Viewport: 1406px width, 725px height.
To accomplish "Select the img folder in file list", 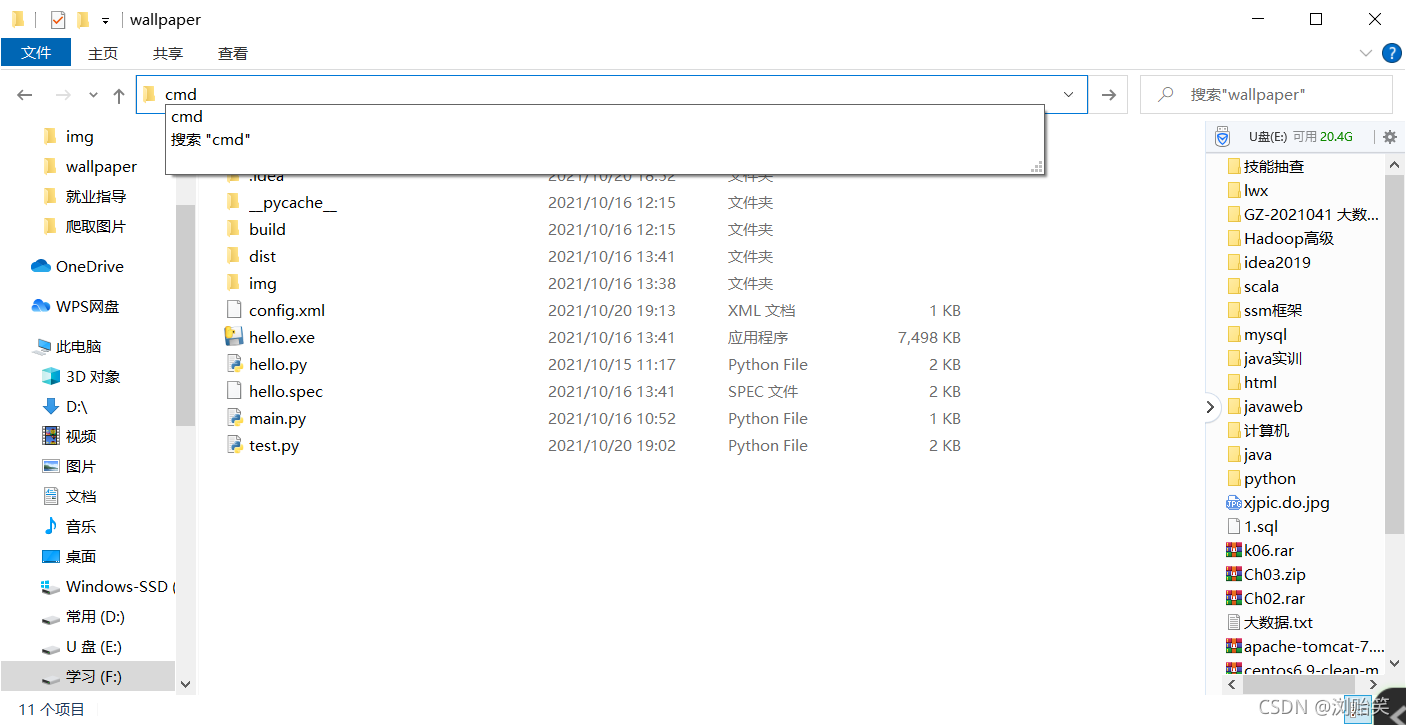I will pos(263,283).
